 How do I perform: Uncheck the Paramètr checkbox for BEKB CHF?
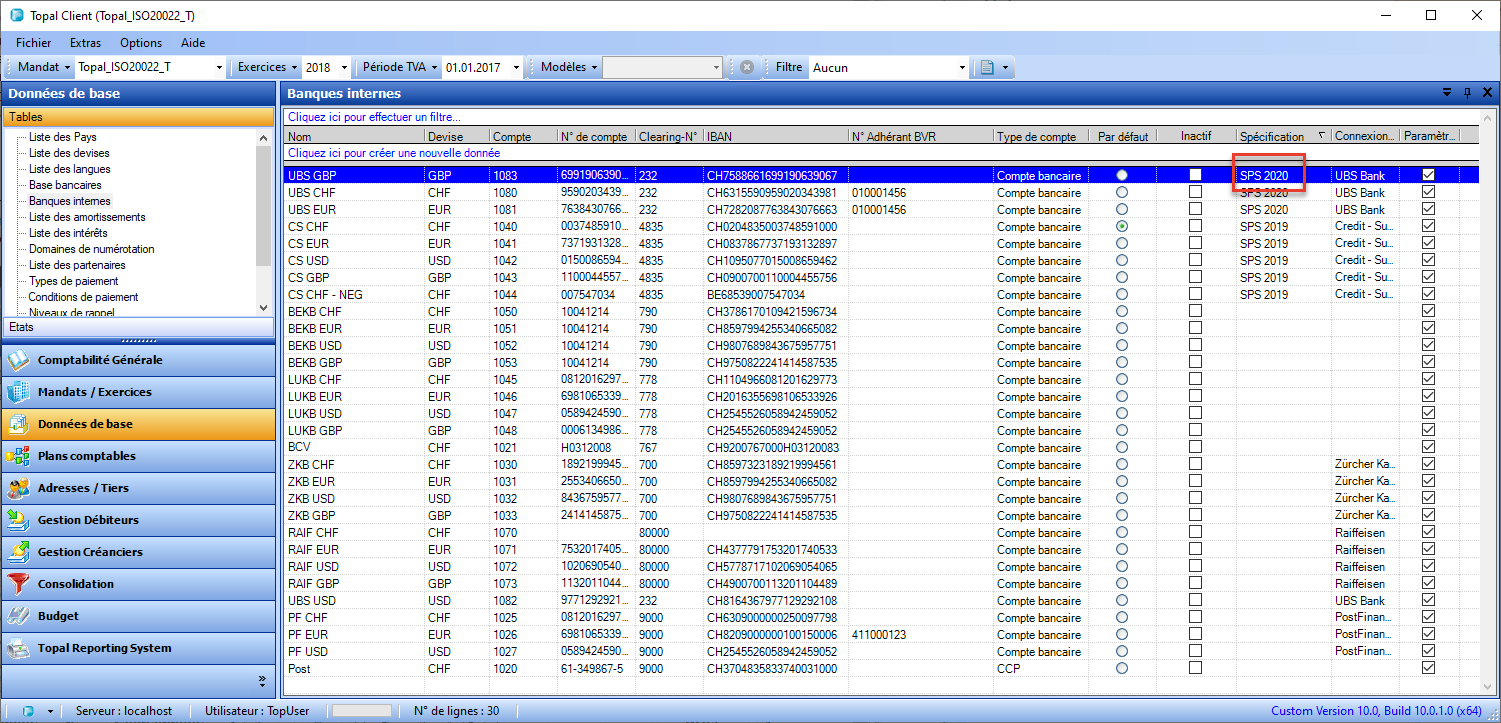pos(1428,311)
